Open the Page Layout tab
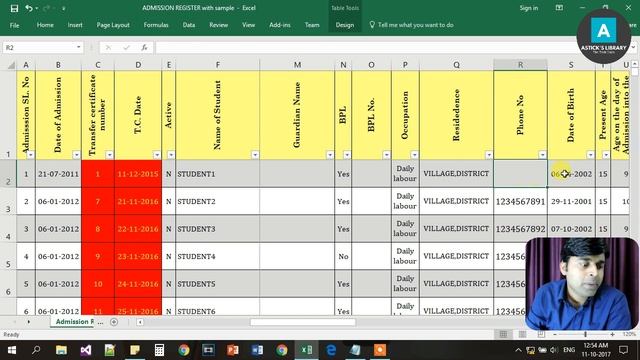This screenshot has width=640, height=360. (113, 25)
